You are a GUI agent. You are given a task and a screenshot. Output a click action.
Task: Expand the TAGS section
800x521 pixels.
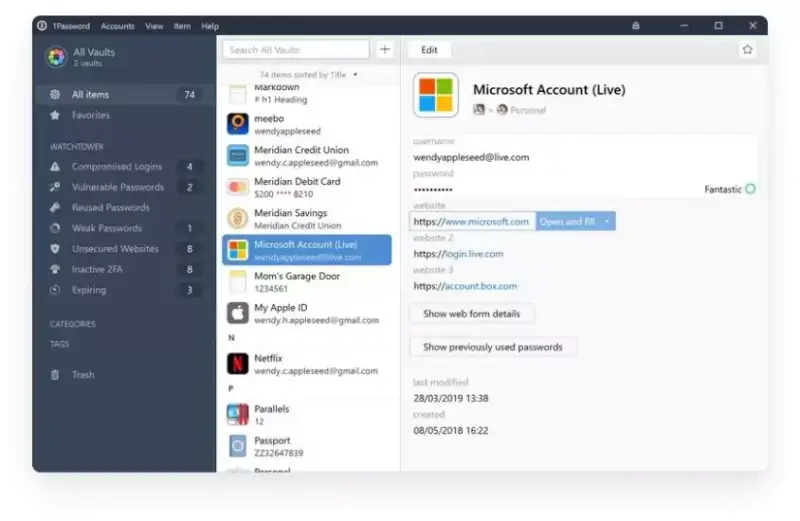click(x=59, y=344)
